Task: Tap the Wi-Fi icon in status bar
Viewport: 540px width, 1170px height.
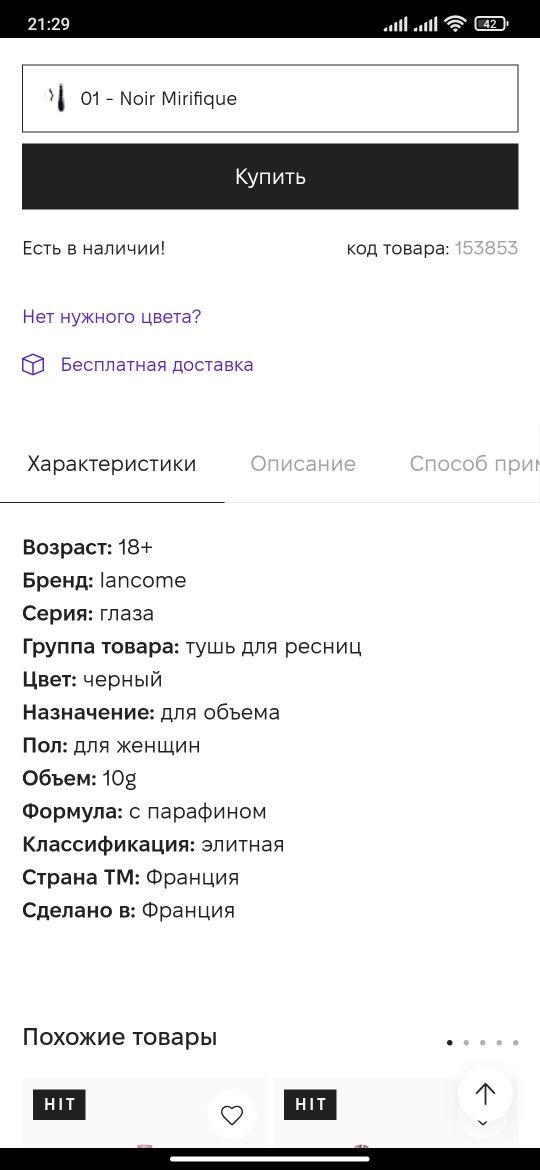Action: pos(455,23)
